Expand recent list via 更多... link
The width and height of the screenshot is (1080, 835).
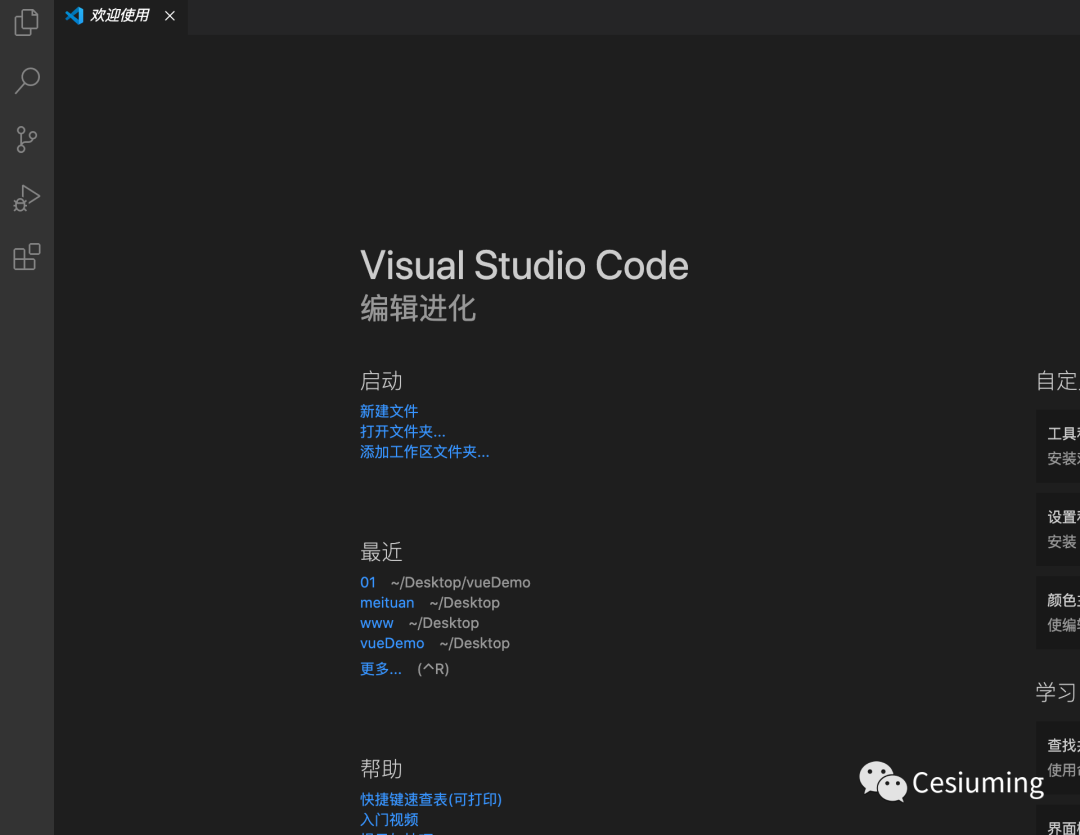coord(380,668)
